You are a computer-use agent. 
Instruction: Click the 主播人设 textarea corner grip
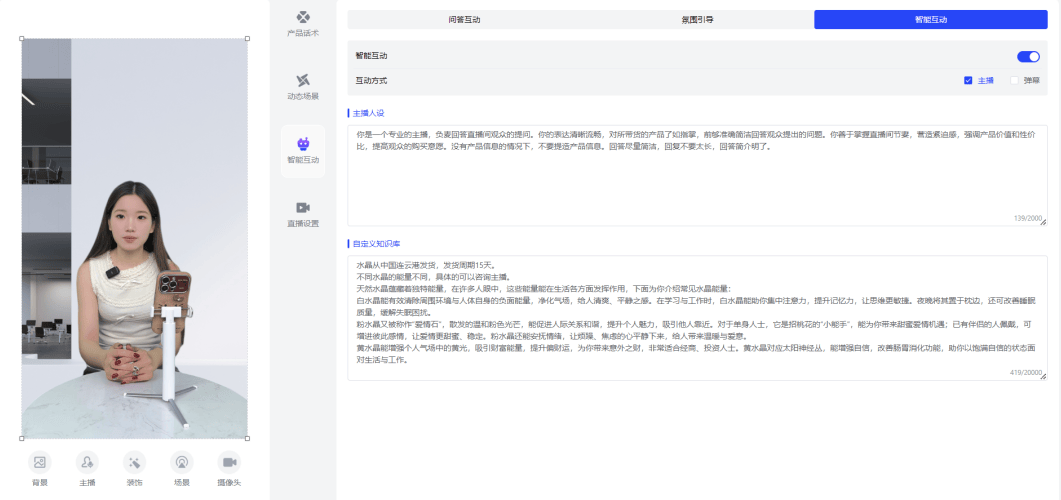tap(1043, 222)
